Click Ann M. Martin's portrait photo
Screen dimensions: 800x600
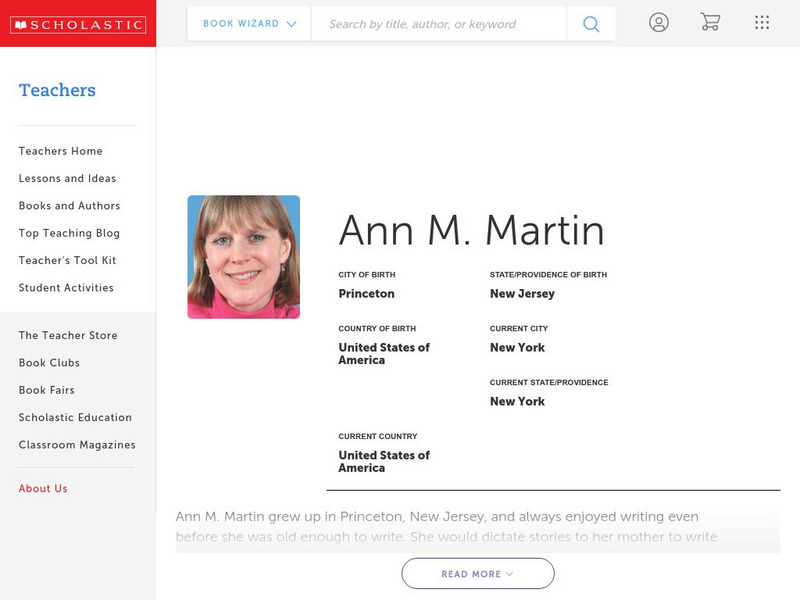pos(243,257)
